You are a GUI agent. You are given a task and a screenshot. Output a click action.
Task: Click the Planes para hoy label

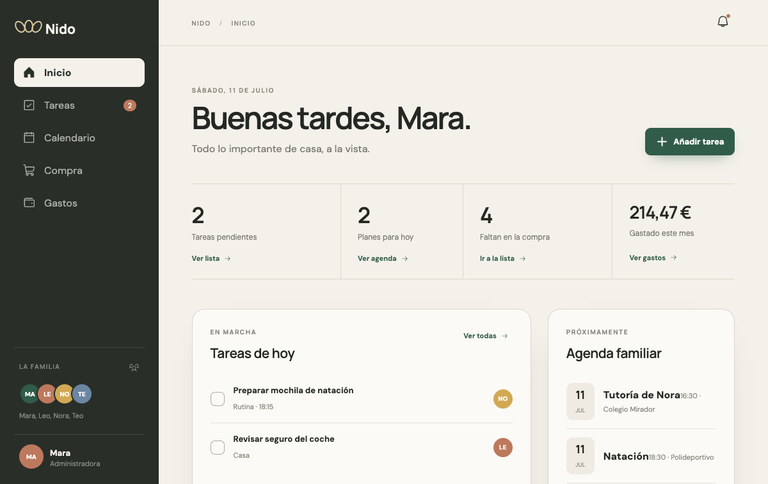coord(385,237)
